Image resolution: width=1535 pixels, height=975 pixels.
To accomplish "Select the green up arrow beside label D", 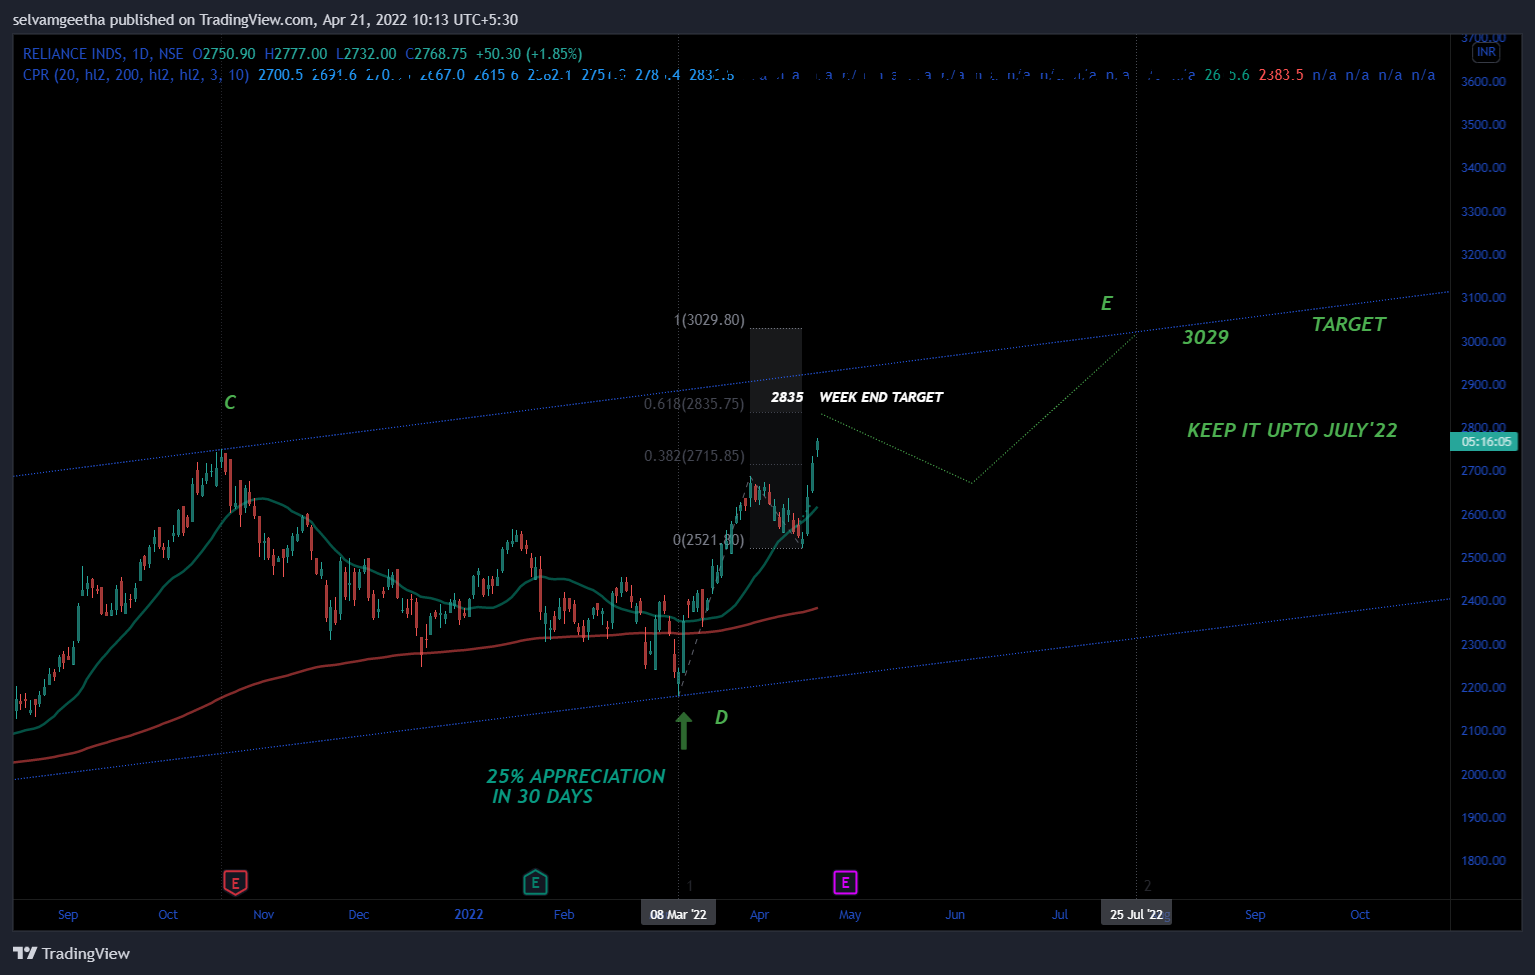I will (684, 731).
